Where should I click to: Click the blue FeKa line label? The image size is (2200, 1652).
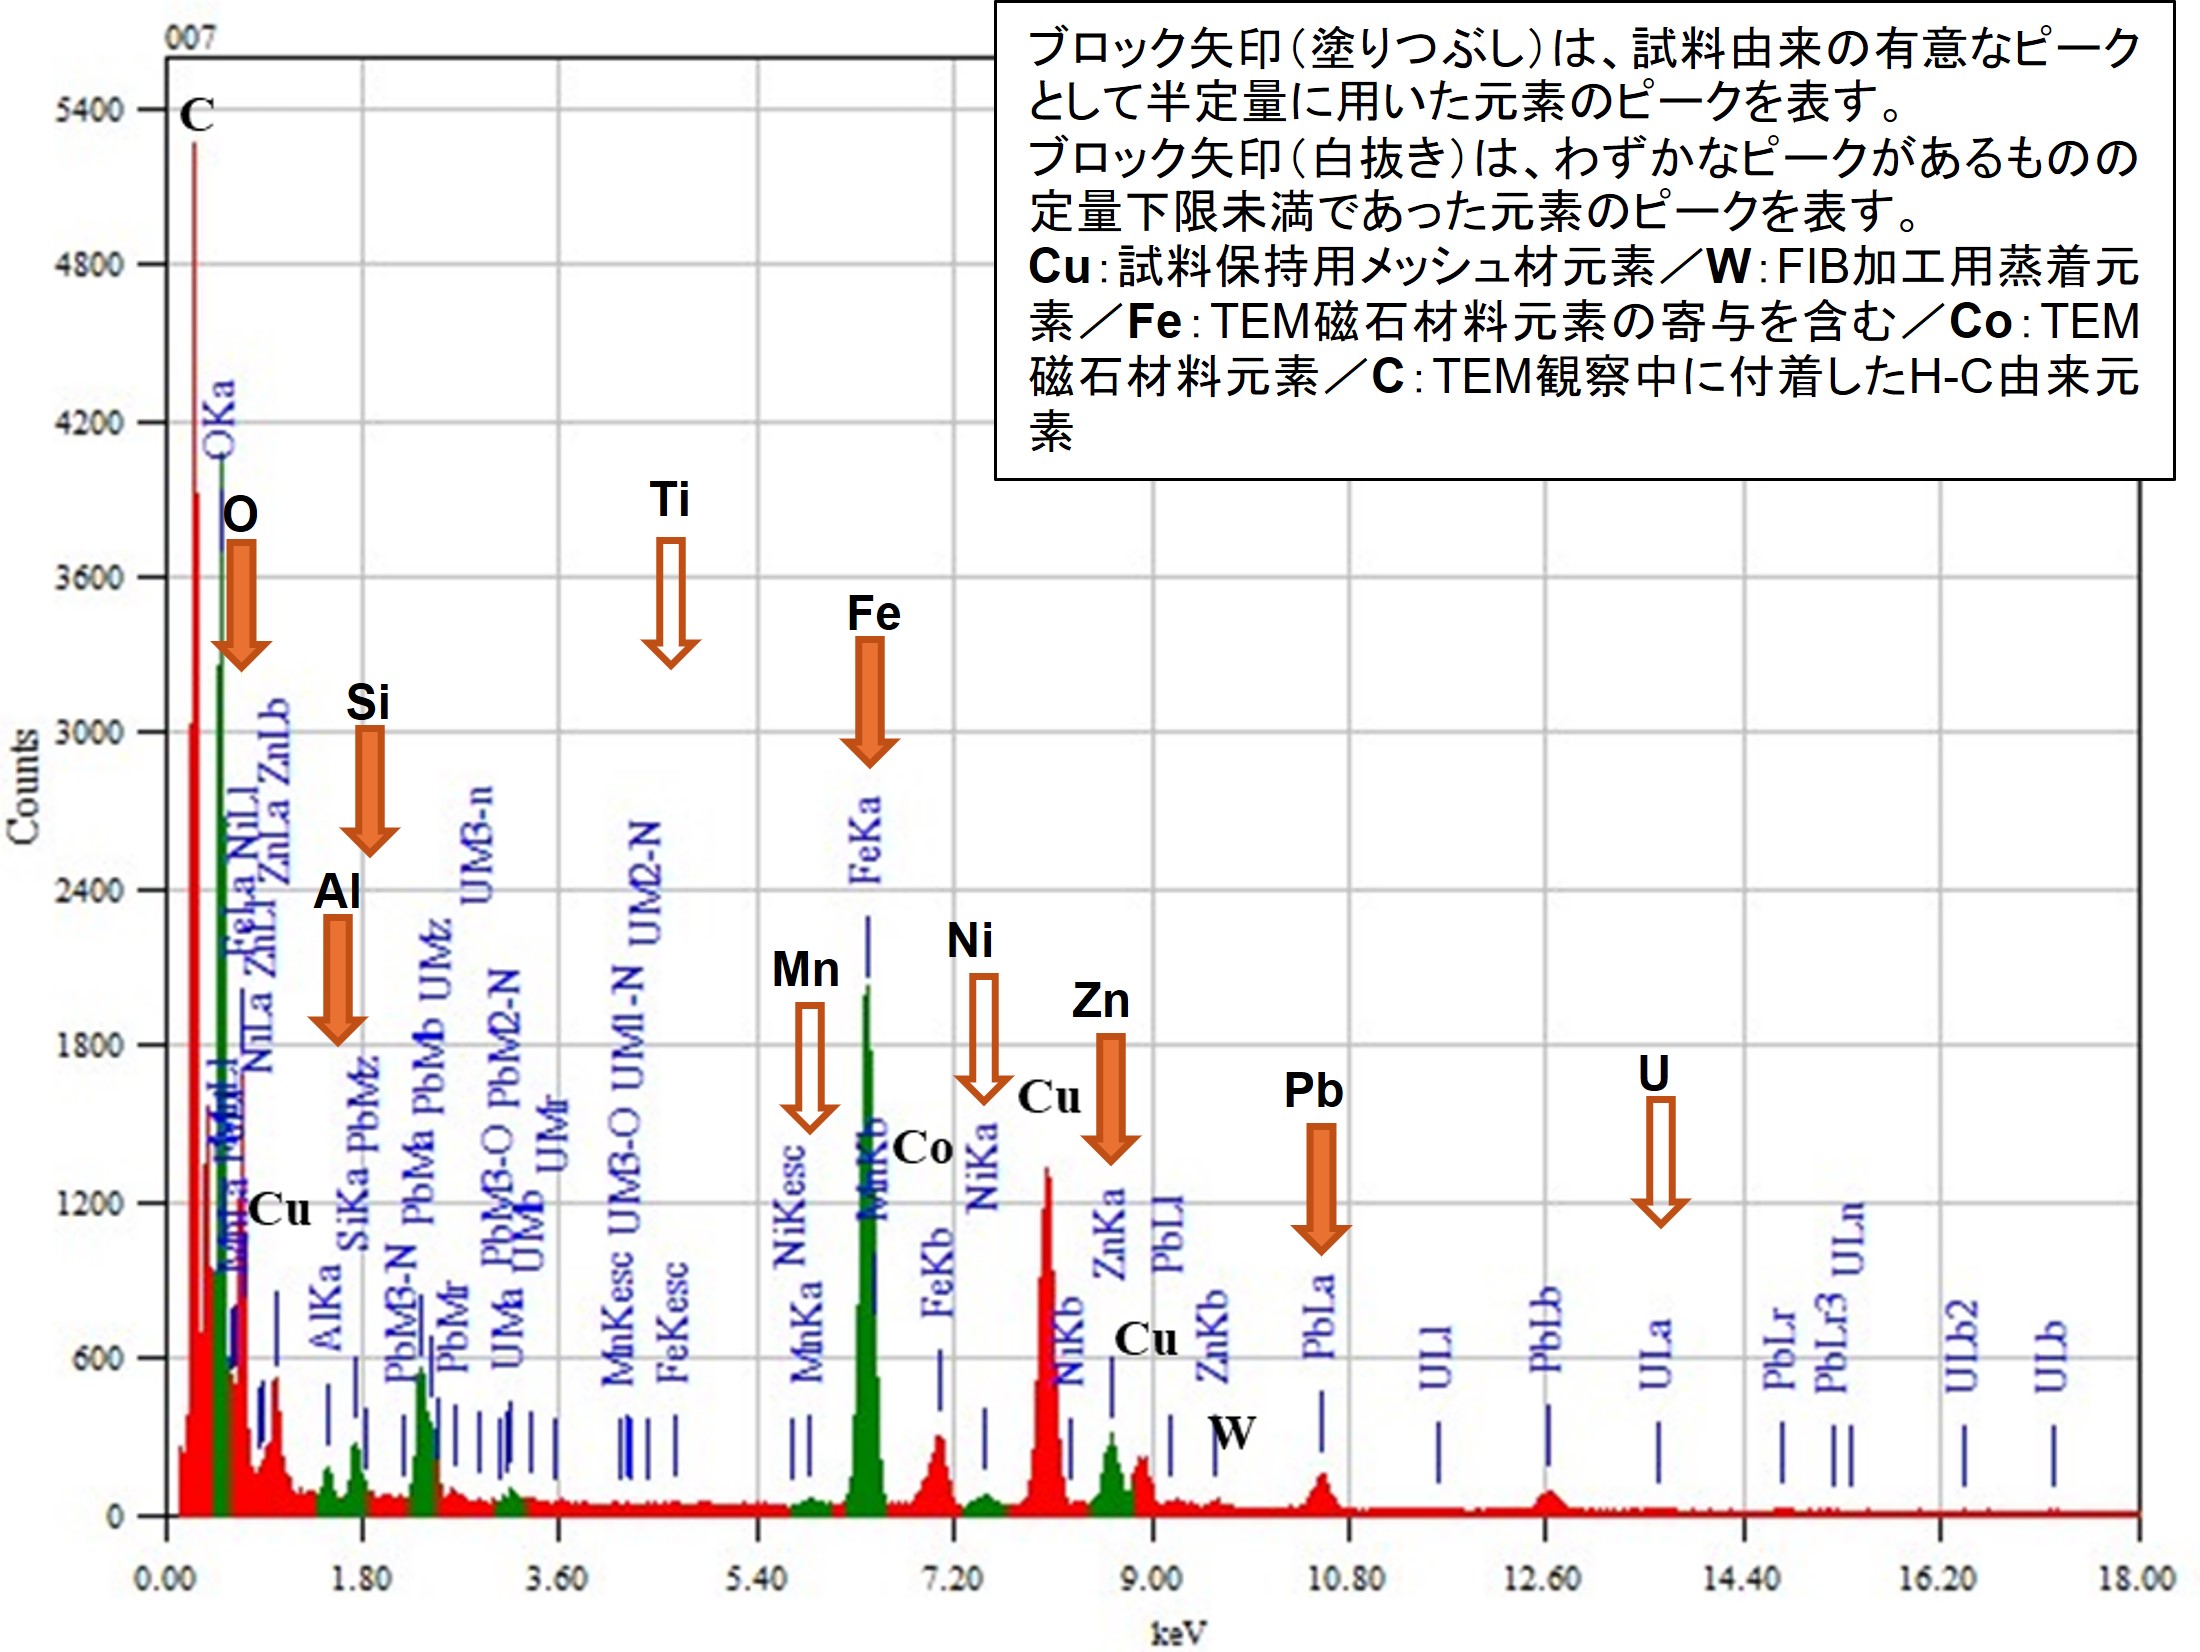[x=865, y=840]
